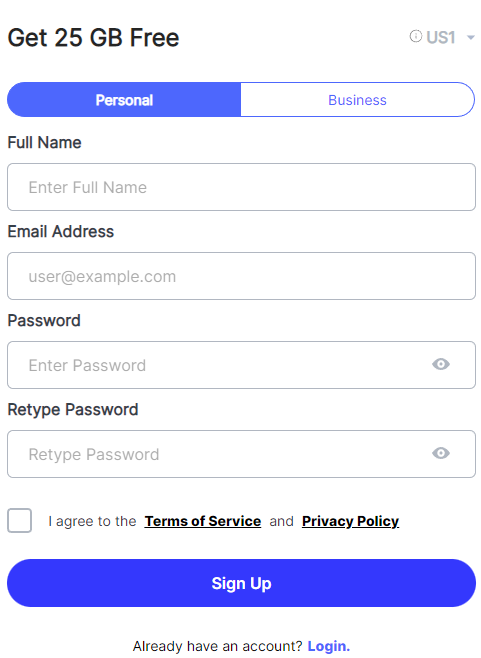Switch to the Business account tab
This screenshot has height=658, width=481.
tap(357, 99)
